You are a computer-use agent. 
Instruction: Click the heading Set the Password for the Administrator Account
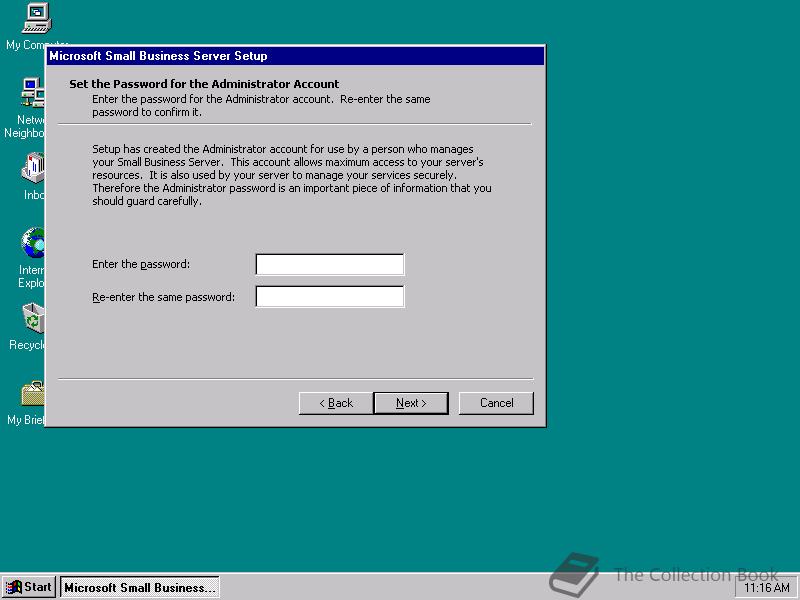click(x=204, y=84)
